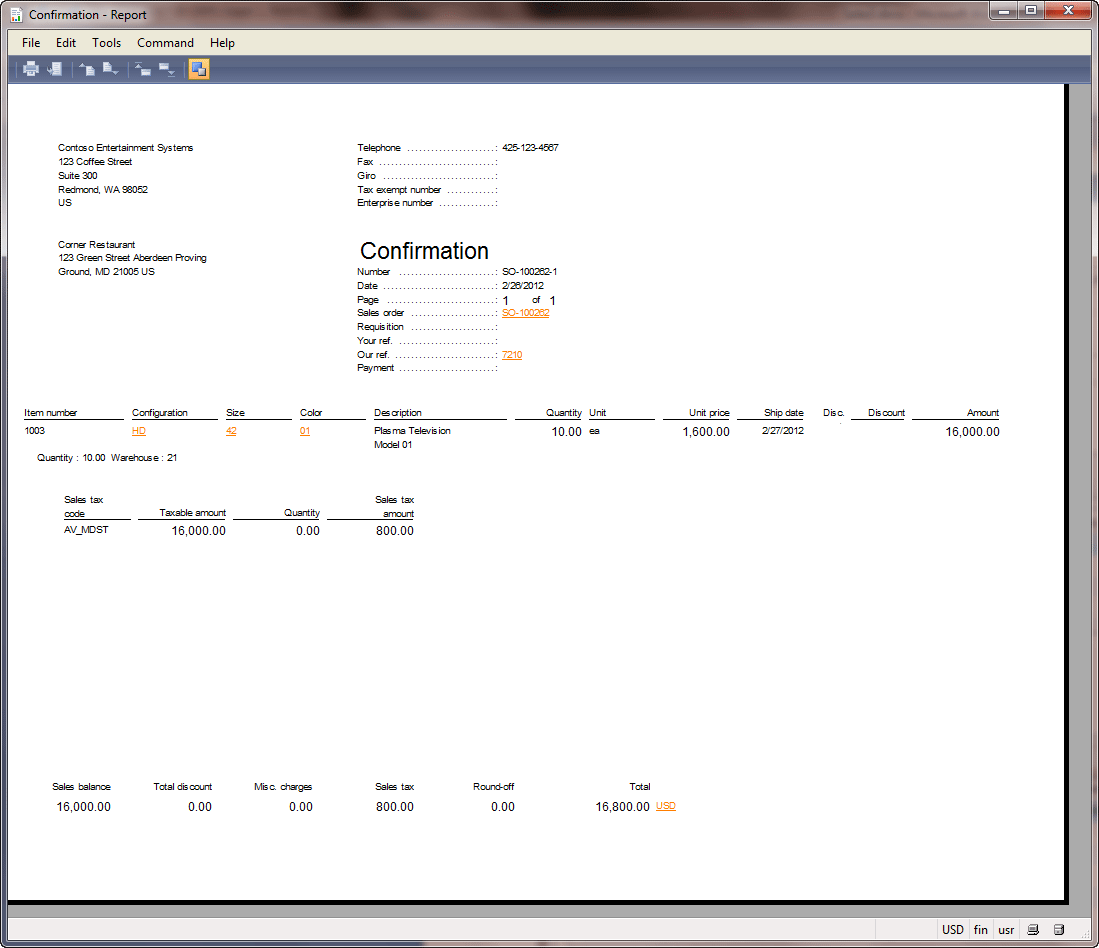The height and width of the screenshot is (948, 1099).
Task: Open sales order SO-100262 link
Action: coord(526,313)
